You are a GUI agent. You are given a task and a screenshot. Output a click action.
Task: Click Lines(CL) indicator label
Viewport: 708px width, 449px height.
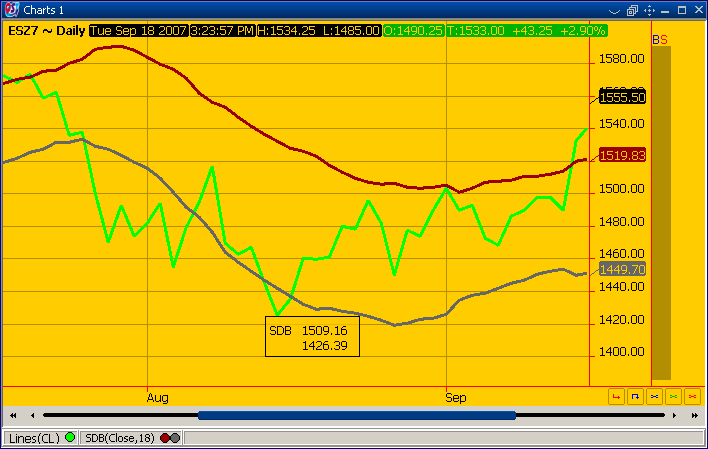[x=34, y=438]
